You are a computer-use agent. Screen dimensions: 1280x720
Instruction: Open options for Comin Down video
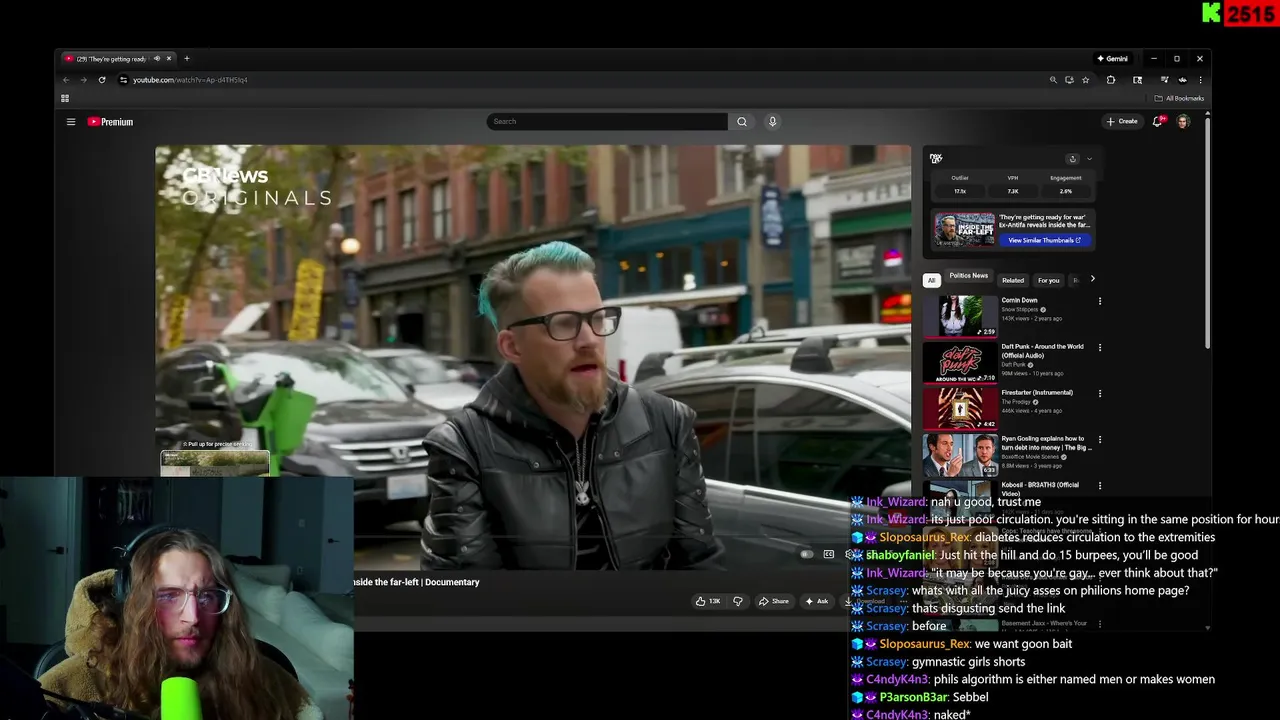click(x=1100, y=301)
